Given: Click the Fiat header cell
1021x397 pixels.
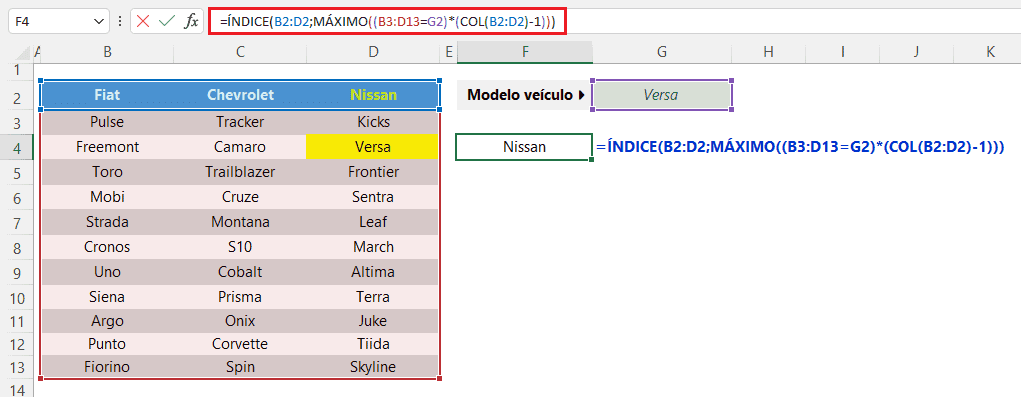Looking at the screenshot, I should pos(107,95).
